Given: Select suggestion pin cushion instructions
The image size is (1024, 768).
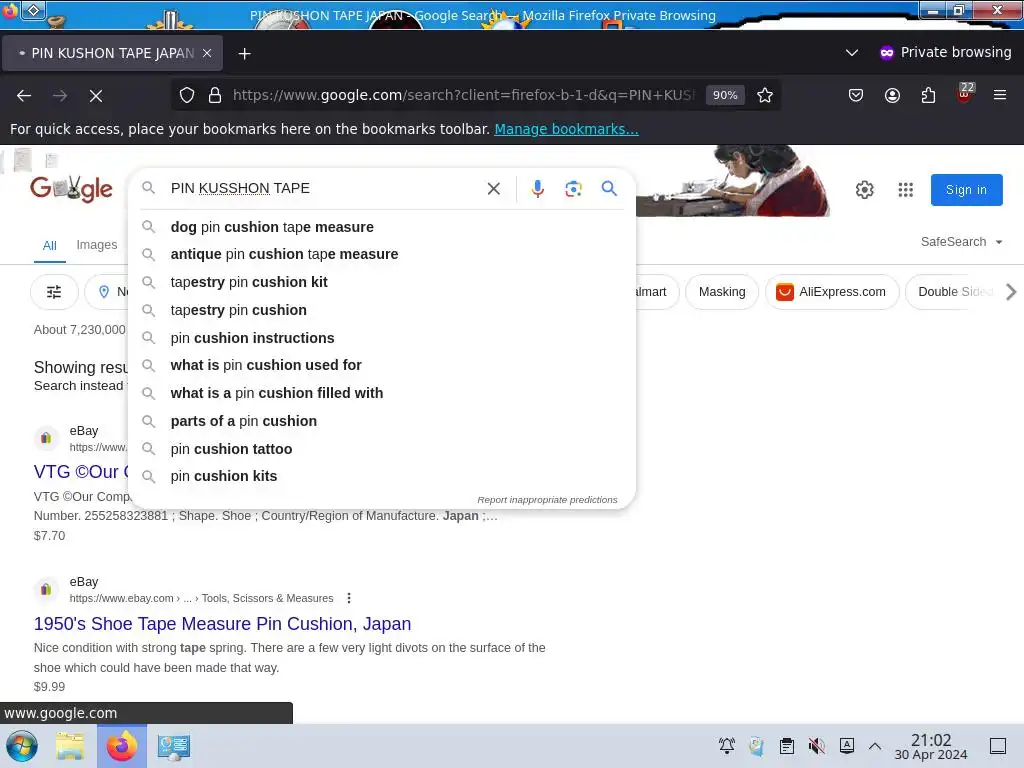Looking at the screenshot, I should pyautogui.click(x=382, y=338).
